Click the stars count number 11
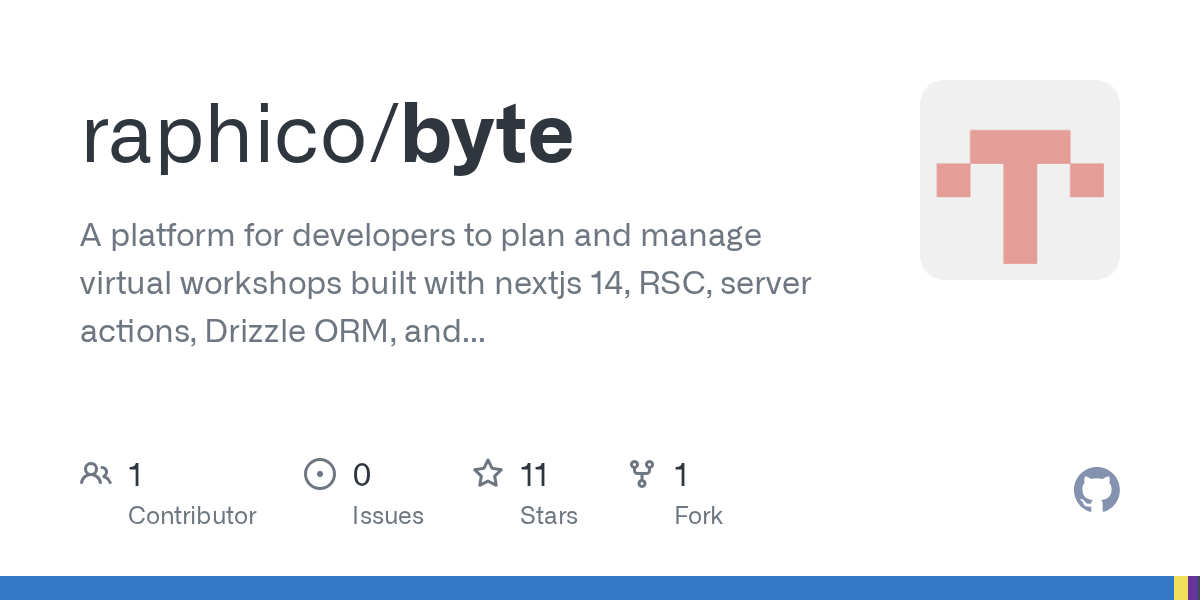The image size is (1200, 600). [534, 475]
